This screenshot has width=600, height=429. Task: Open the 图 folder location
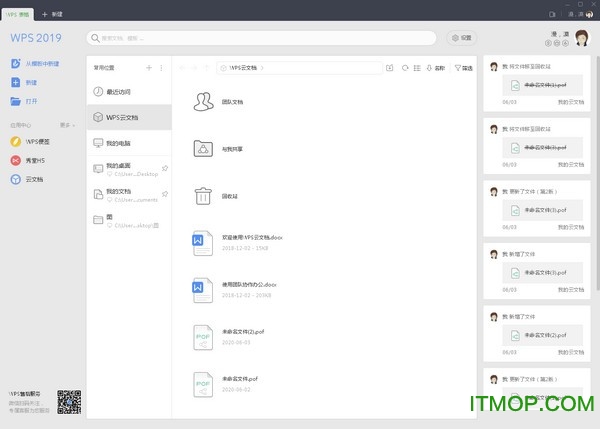129,221
